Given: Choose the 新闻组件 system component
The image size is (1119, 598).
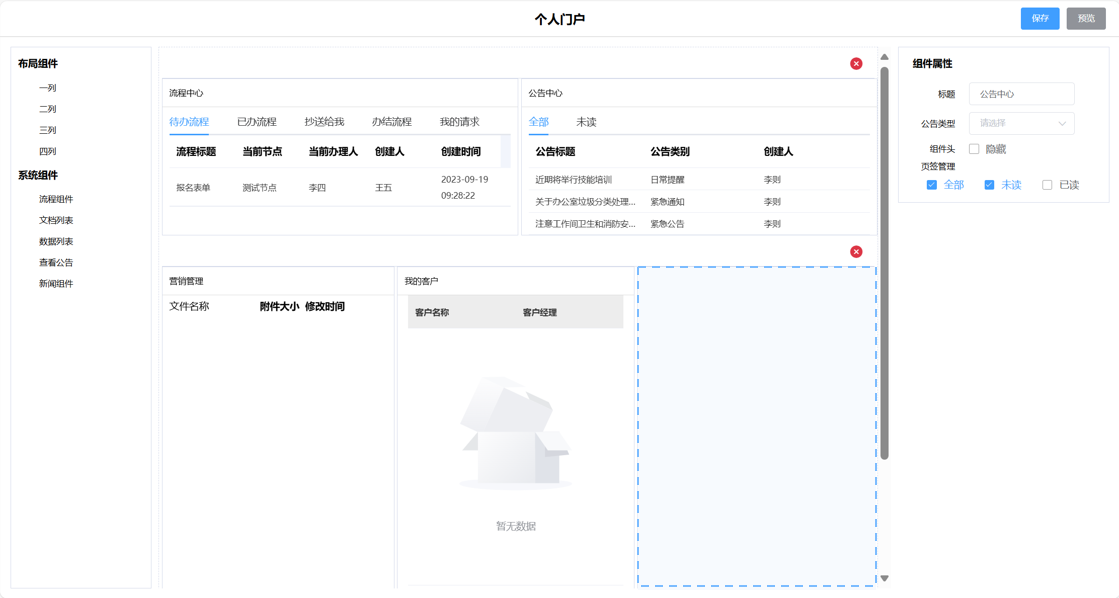Looking at the screenshot, I should [x=56, y=284].
